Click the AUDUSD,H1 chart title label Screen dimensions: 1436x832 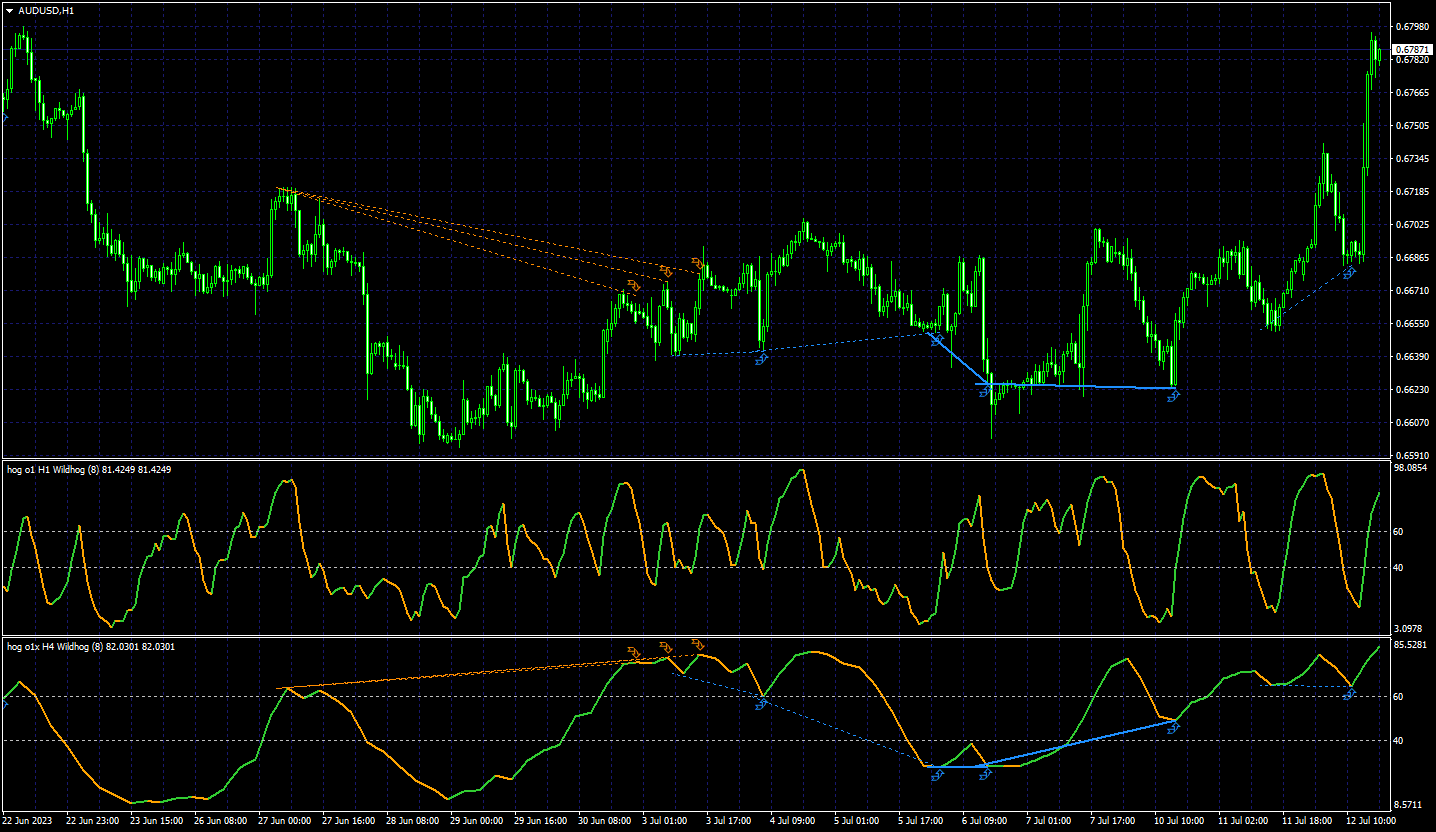click(46, 10)
